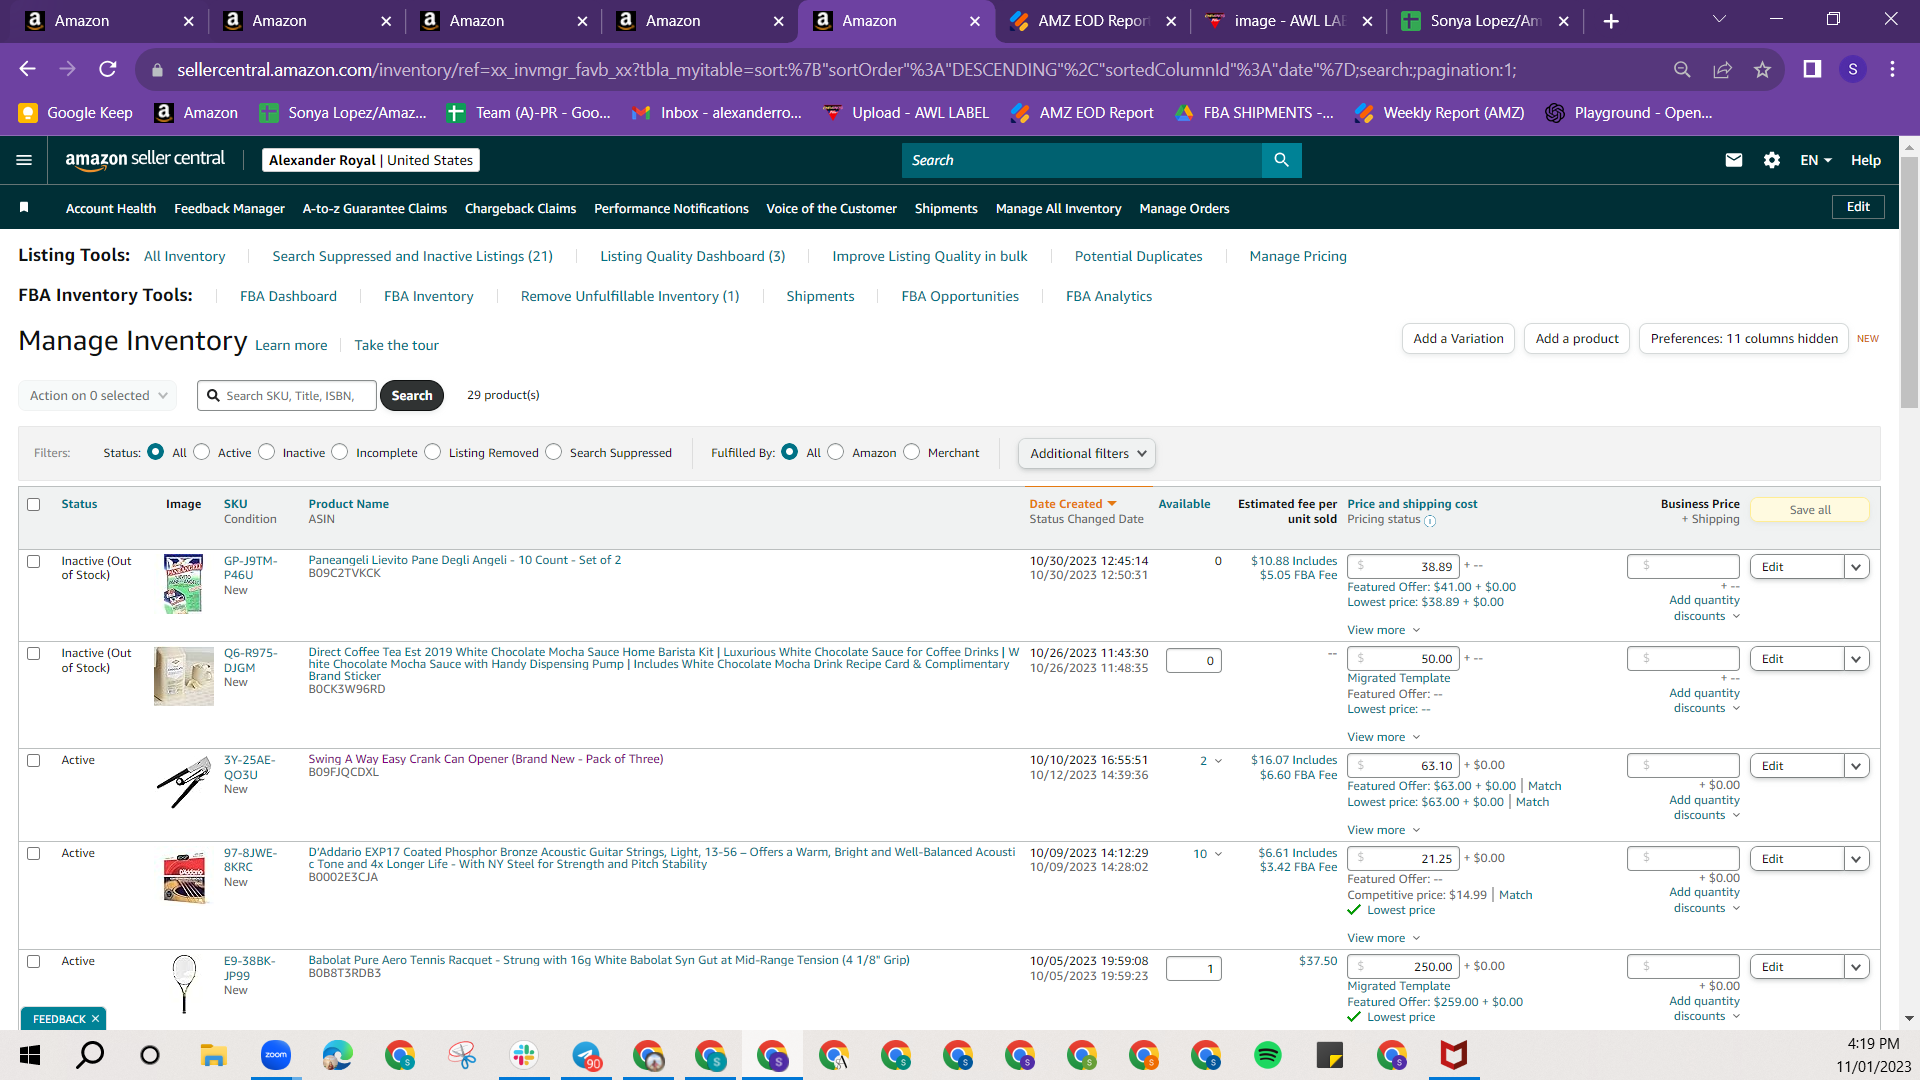Select the Active status filter

[x=202, y=452]
